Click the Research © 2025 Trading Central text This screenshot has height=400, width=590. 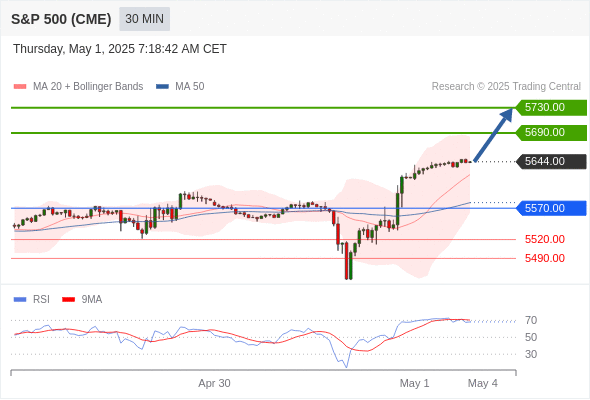(x=506, y=87)
